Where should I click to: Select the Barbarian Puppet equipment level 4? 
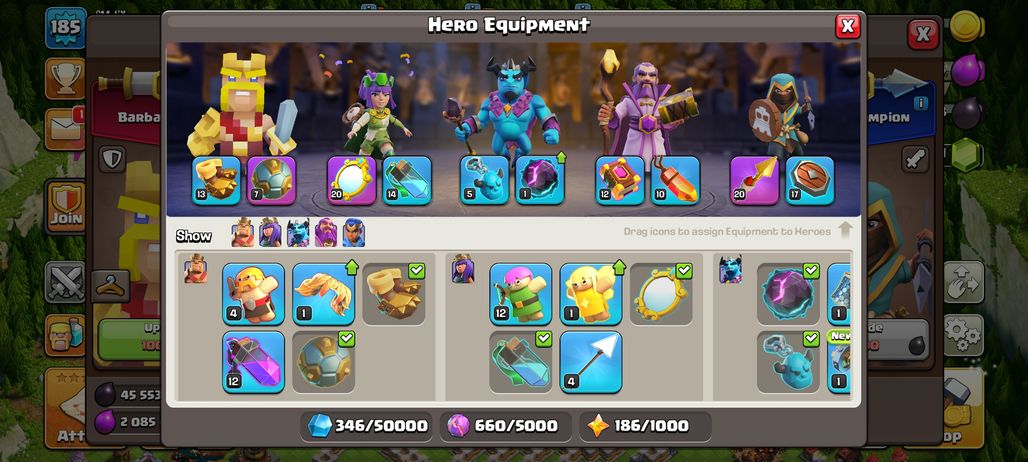click(253, 294)
